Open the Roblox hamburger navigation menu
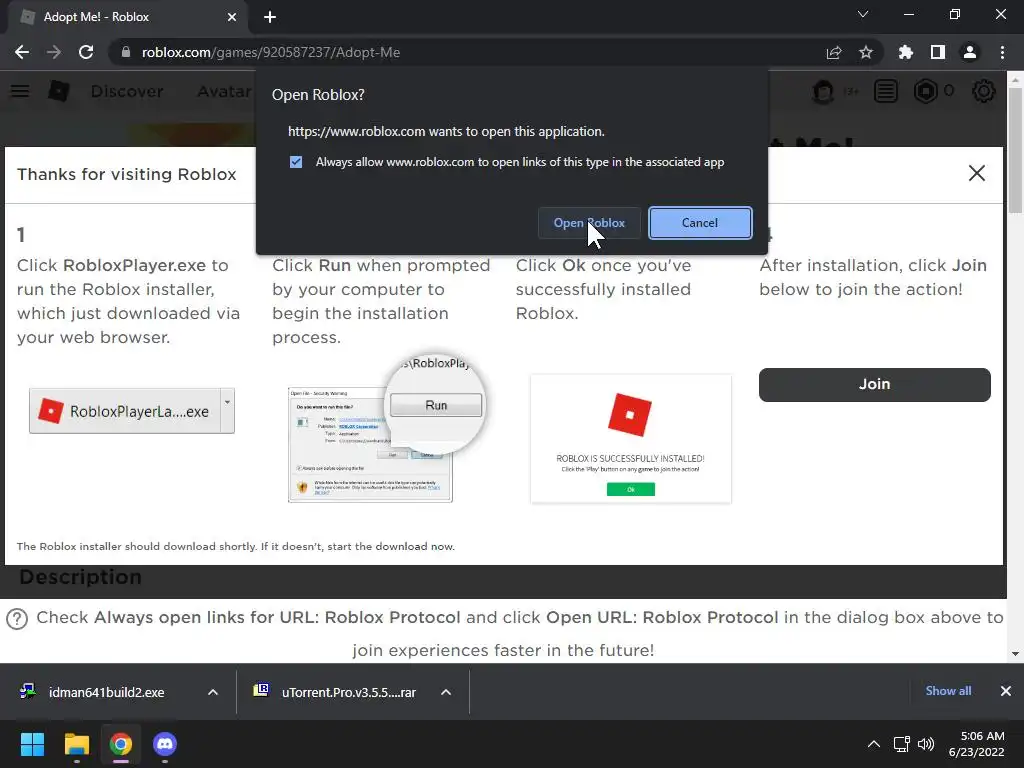The width and height of the screenshot is (1024, 768). click(20, 91)
